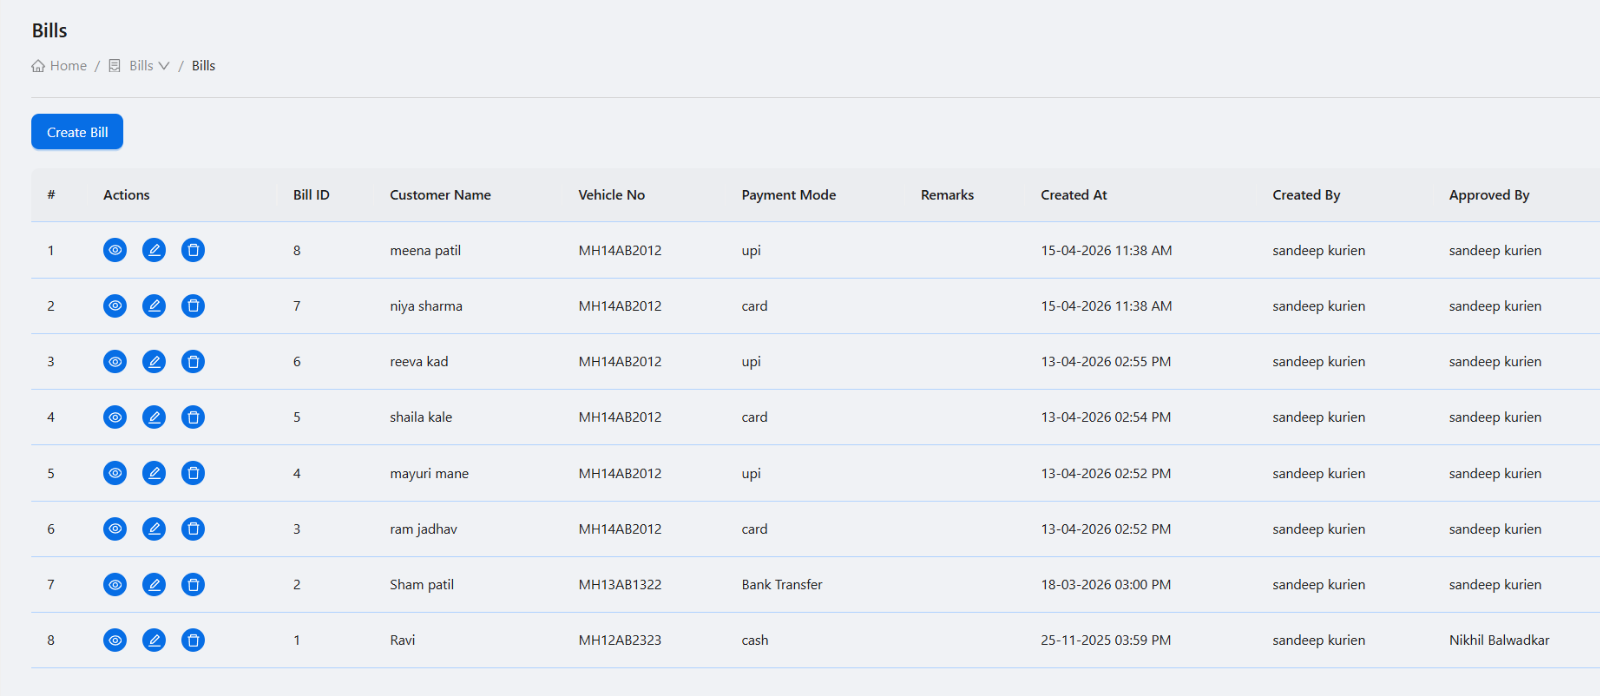
Task: Edit the bill for Ravi
Action: [x=154, y=640]
